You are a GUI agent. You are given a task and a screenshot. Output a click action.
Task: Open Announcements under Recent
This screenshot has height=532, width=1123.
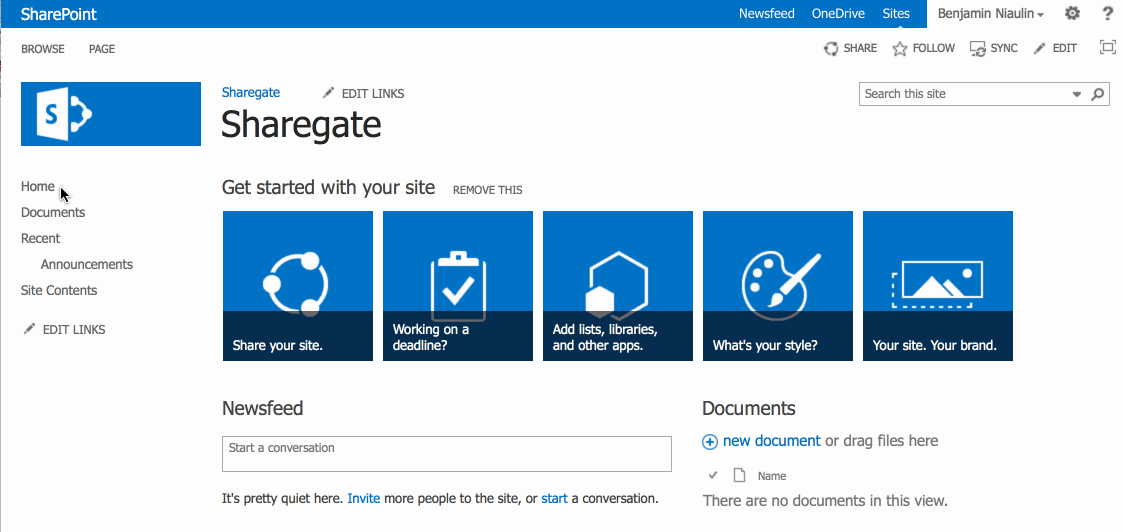coord(87,264)
